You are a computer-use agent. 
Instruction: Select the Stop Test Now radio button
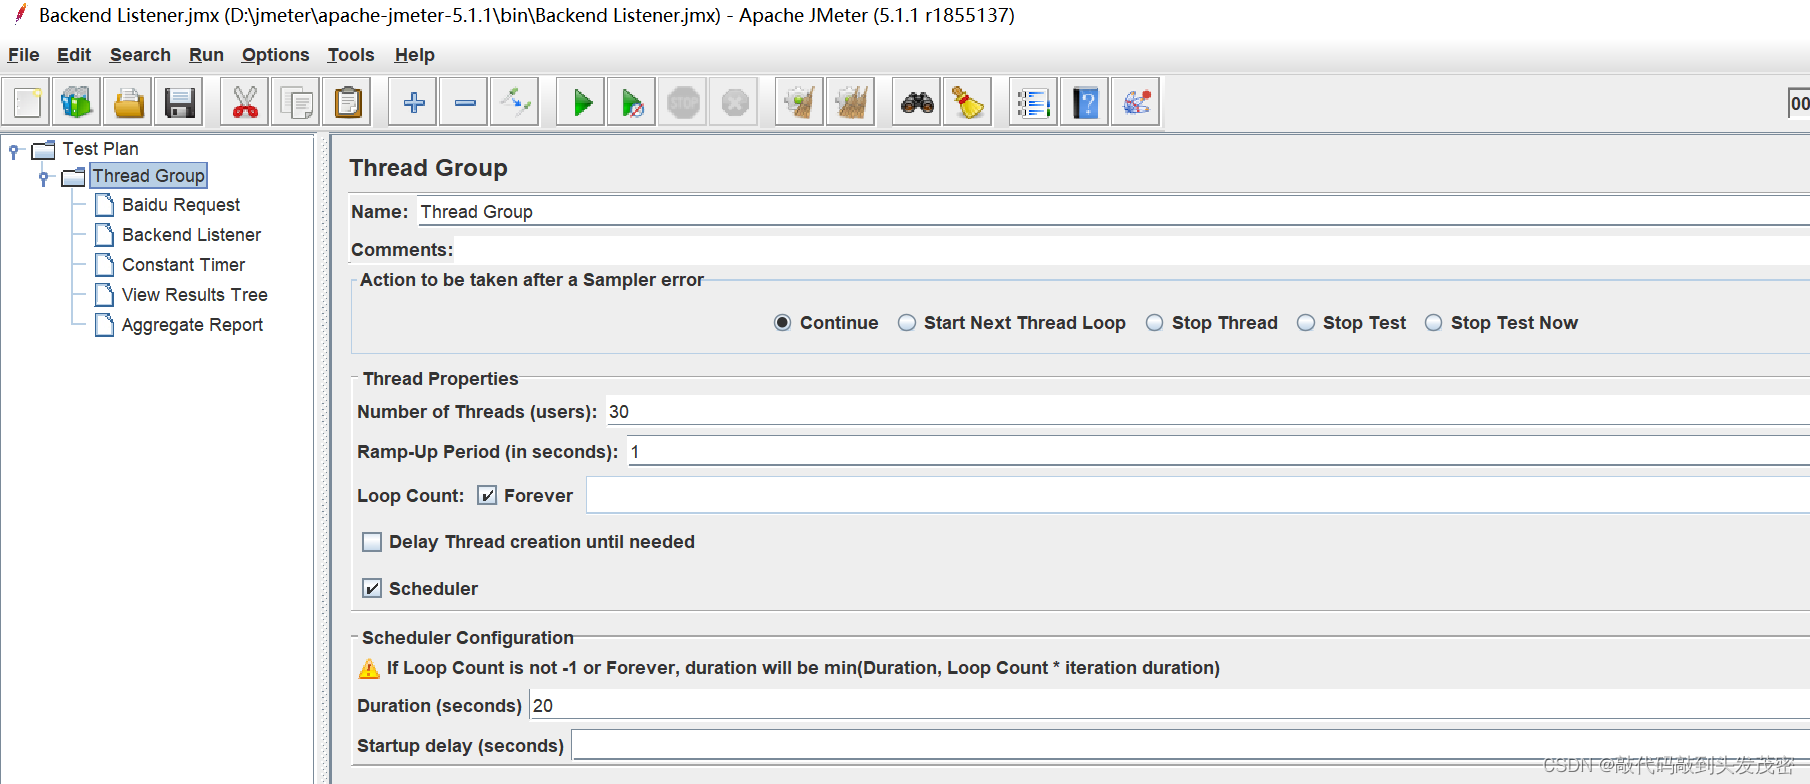(1434, 323)
